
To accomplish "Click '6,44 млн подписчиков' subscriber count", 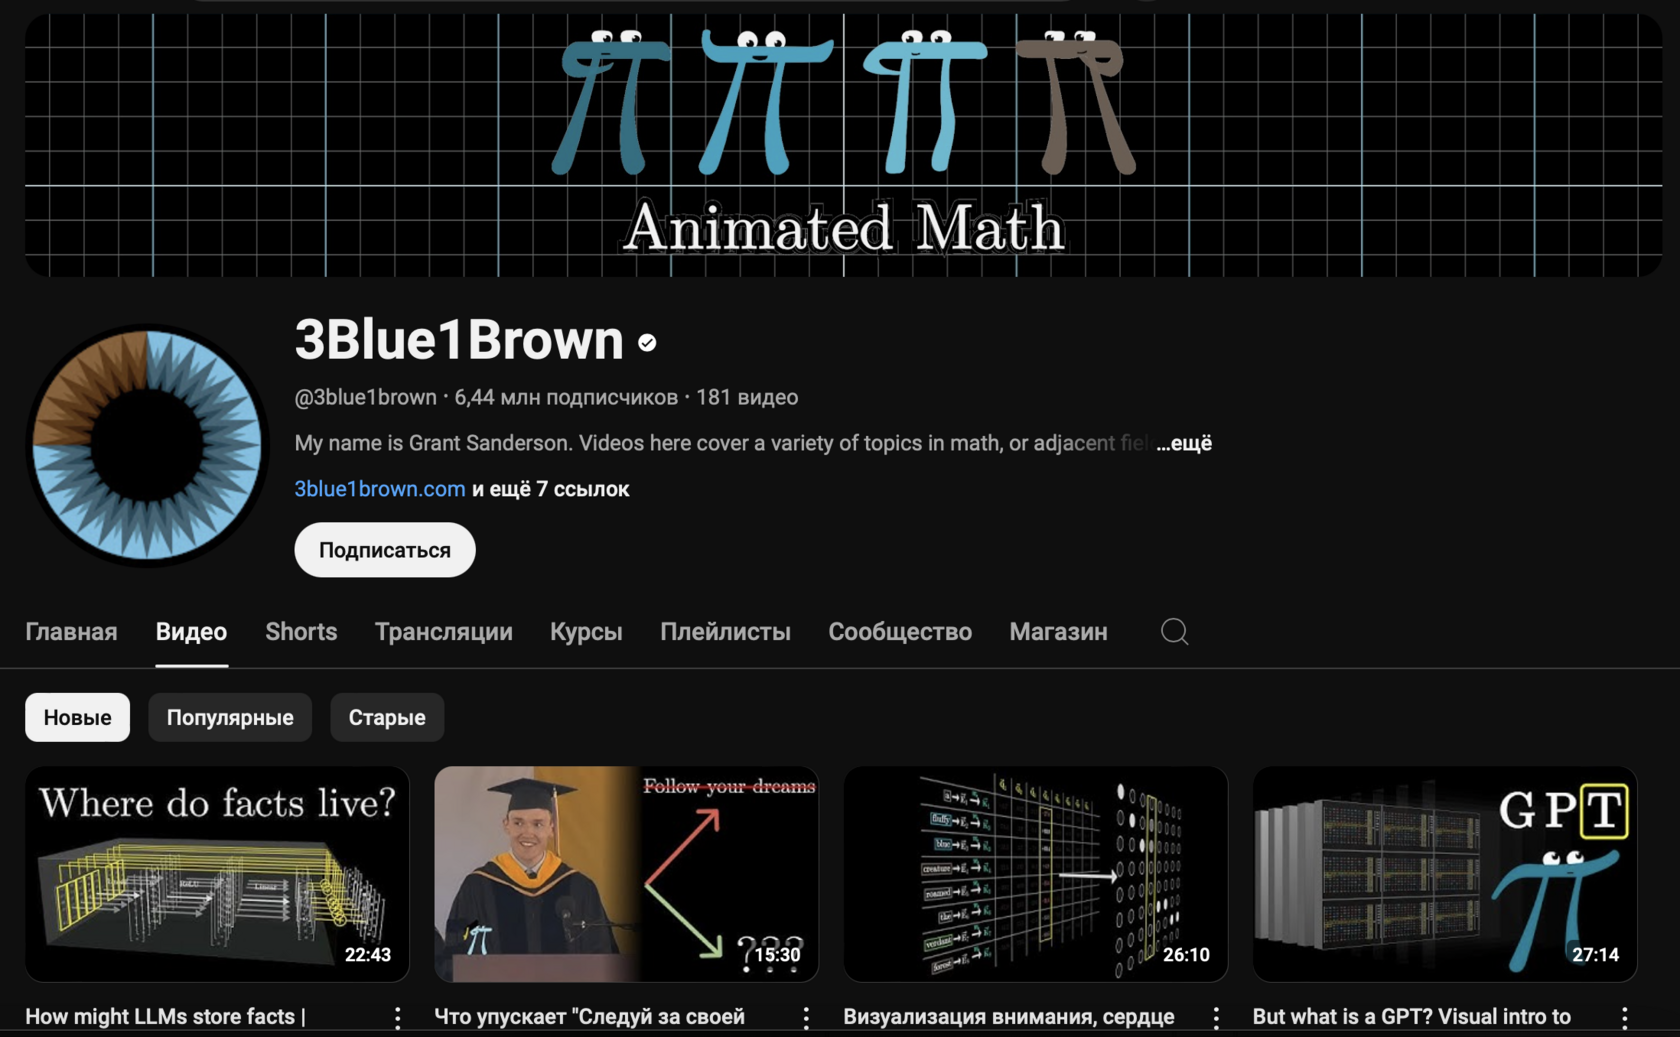I will pyautogui.click(x=566, y=397).
